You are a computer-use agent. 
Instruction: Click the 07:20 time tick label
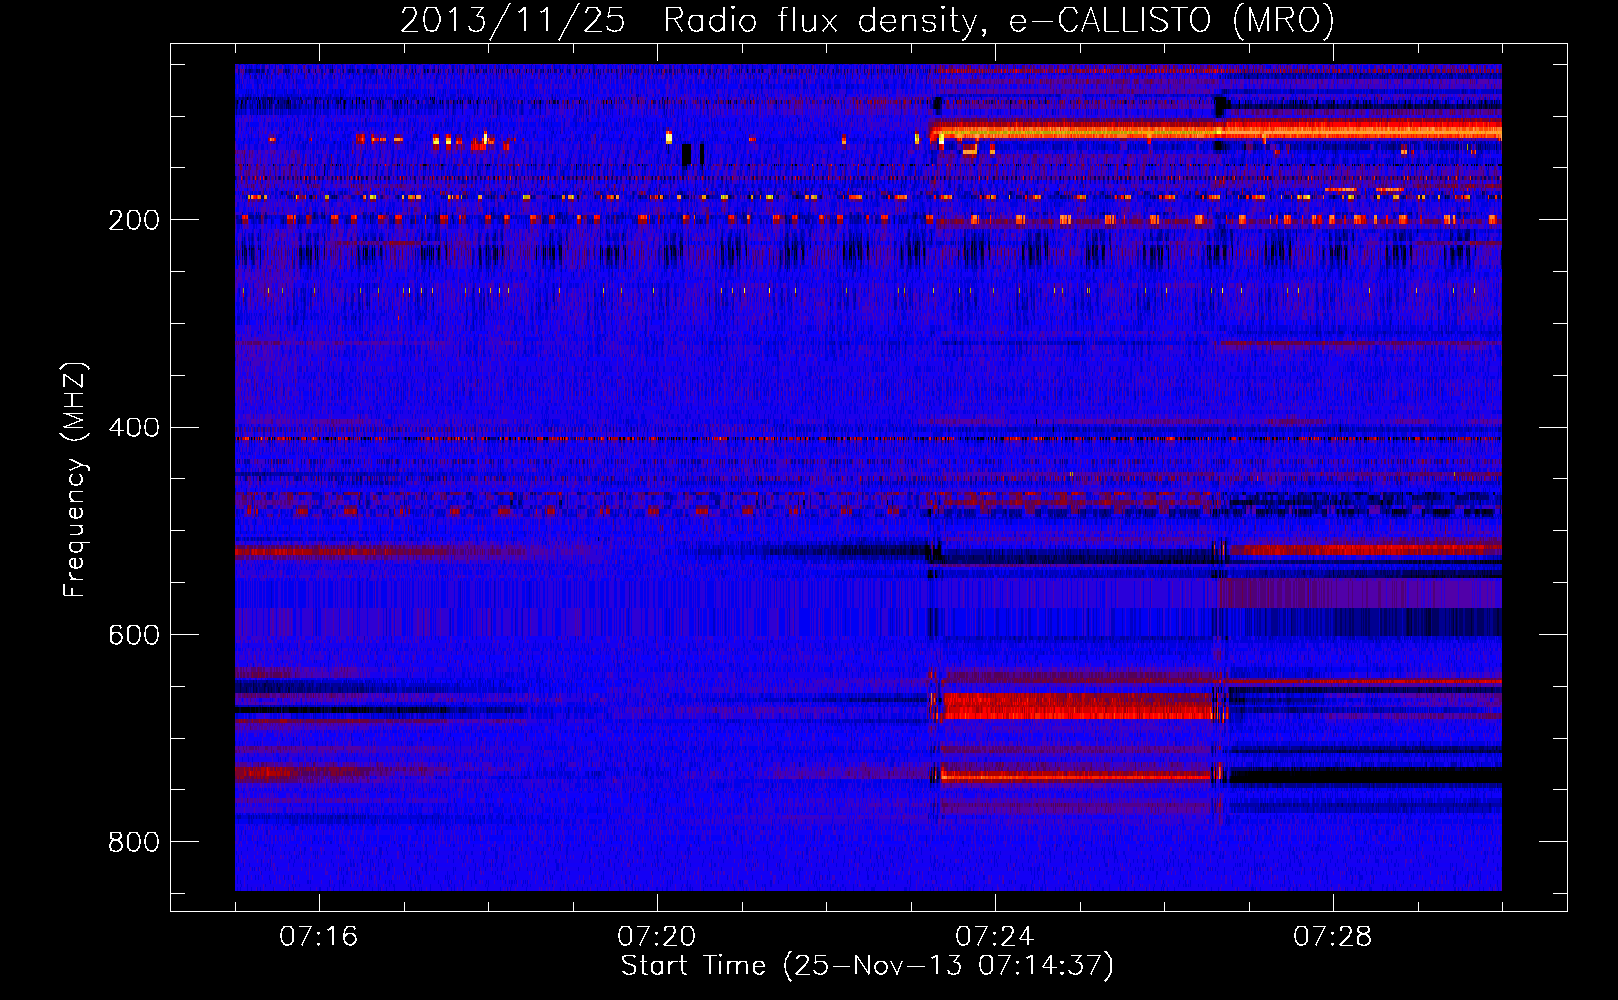click(657, 937)
